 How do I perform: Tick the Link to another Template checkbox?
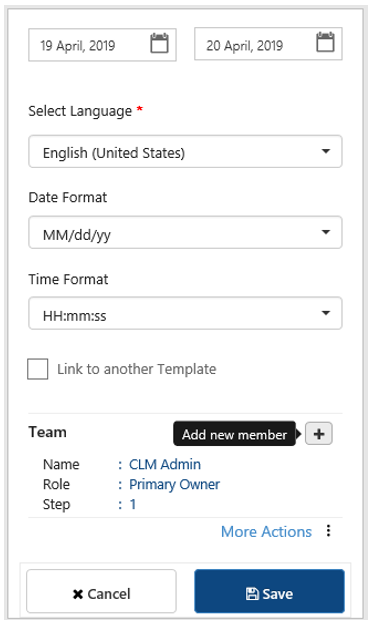pos(38,369)
